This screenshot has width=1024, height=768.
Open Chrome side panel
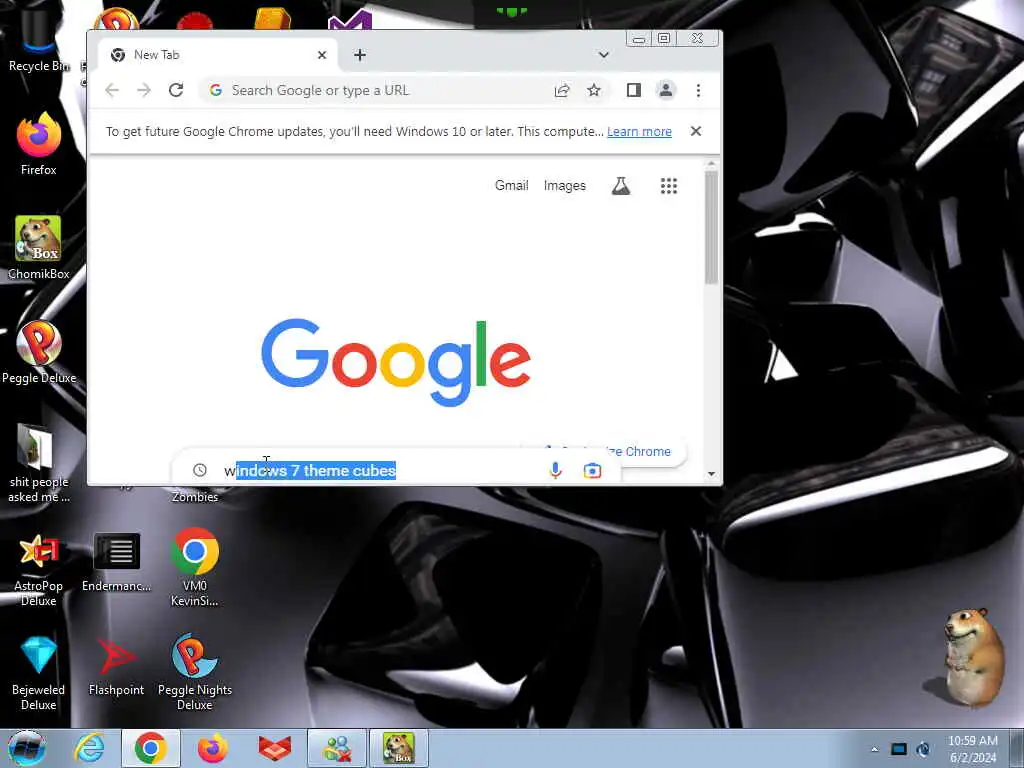[x=633, y=90]
